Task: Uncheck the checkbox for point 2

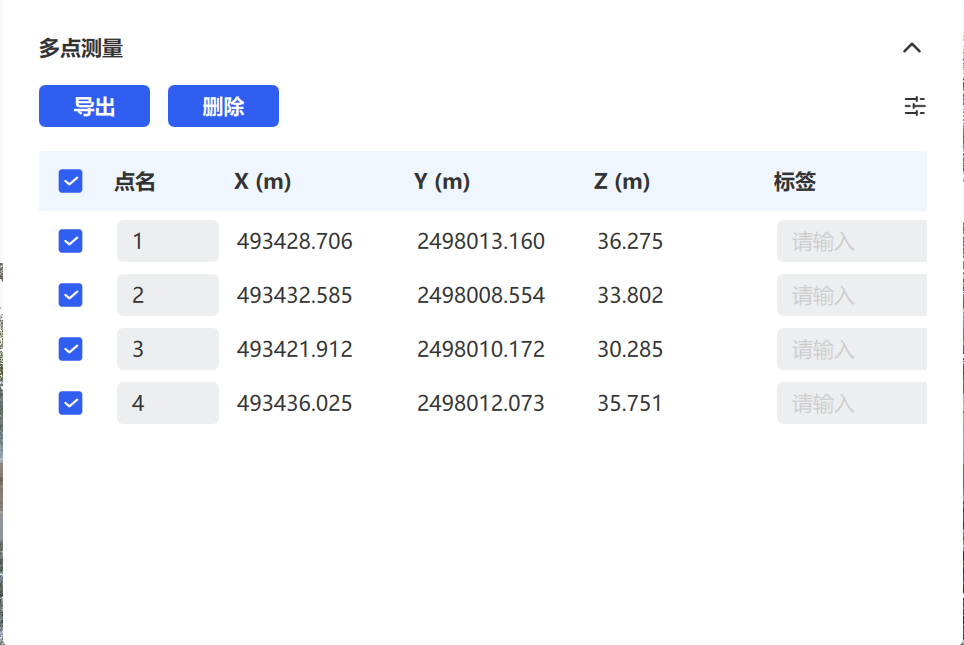Action: 71,295
